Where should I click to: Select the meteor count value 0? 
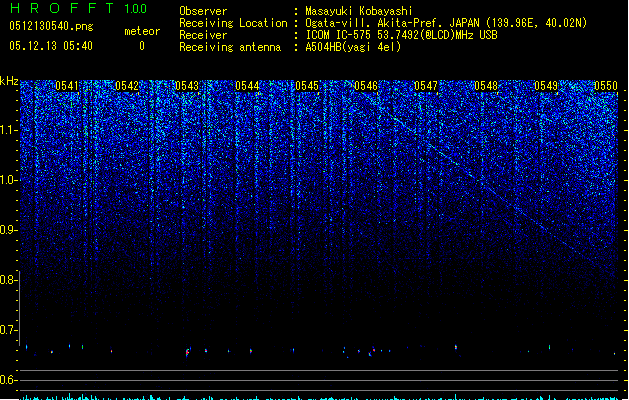pyautogui.click(x=142, y=46)
